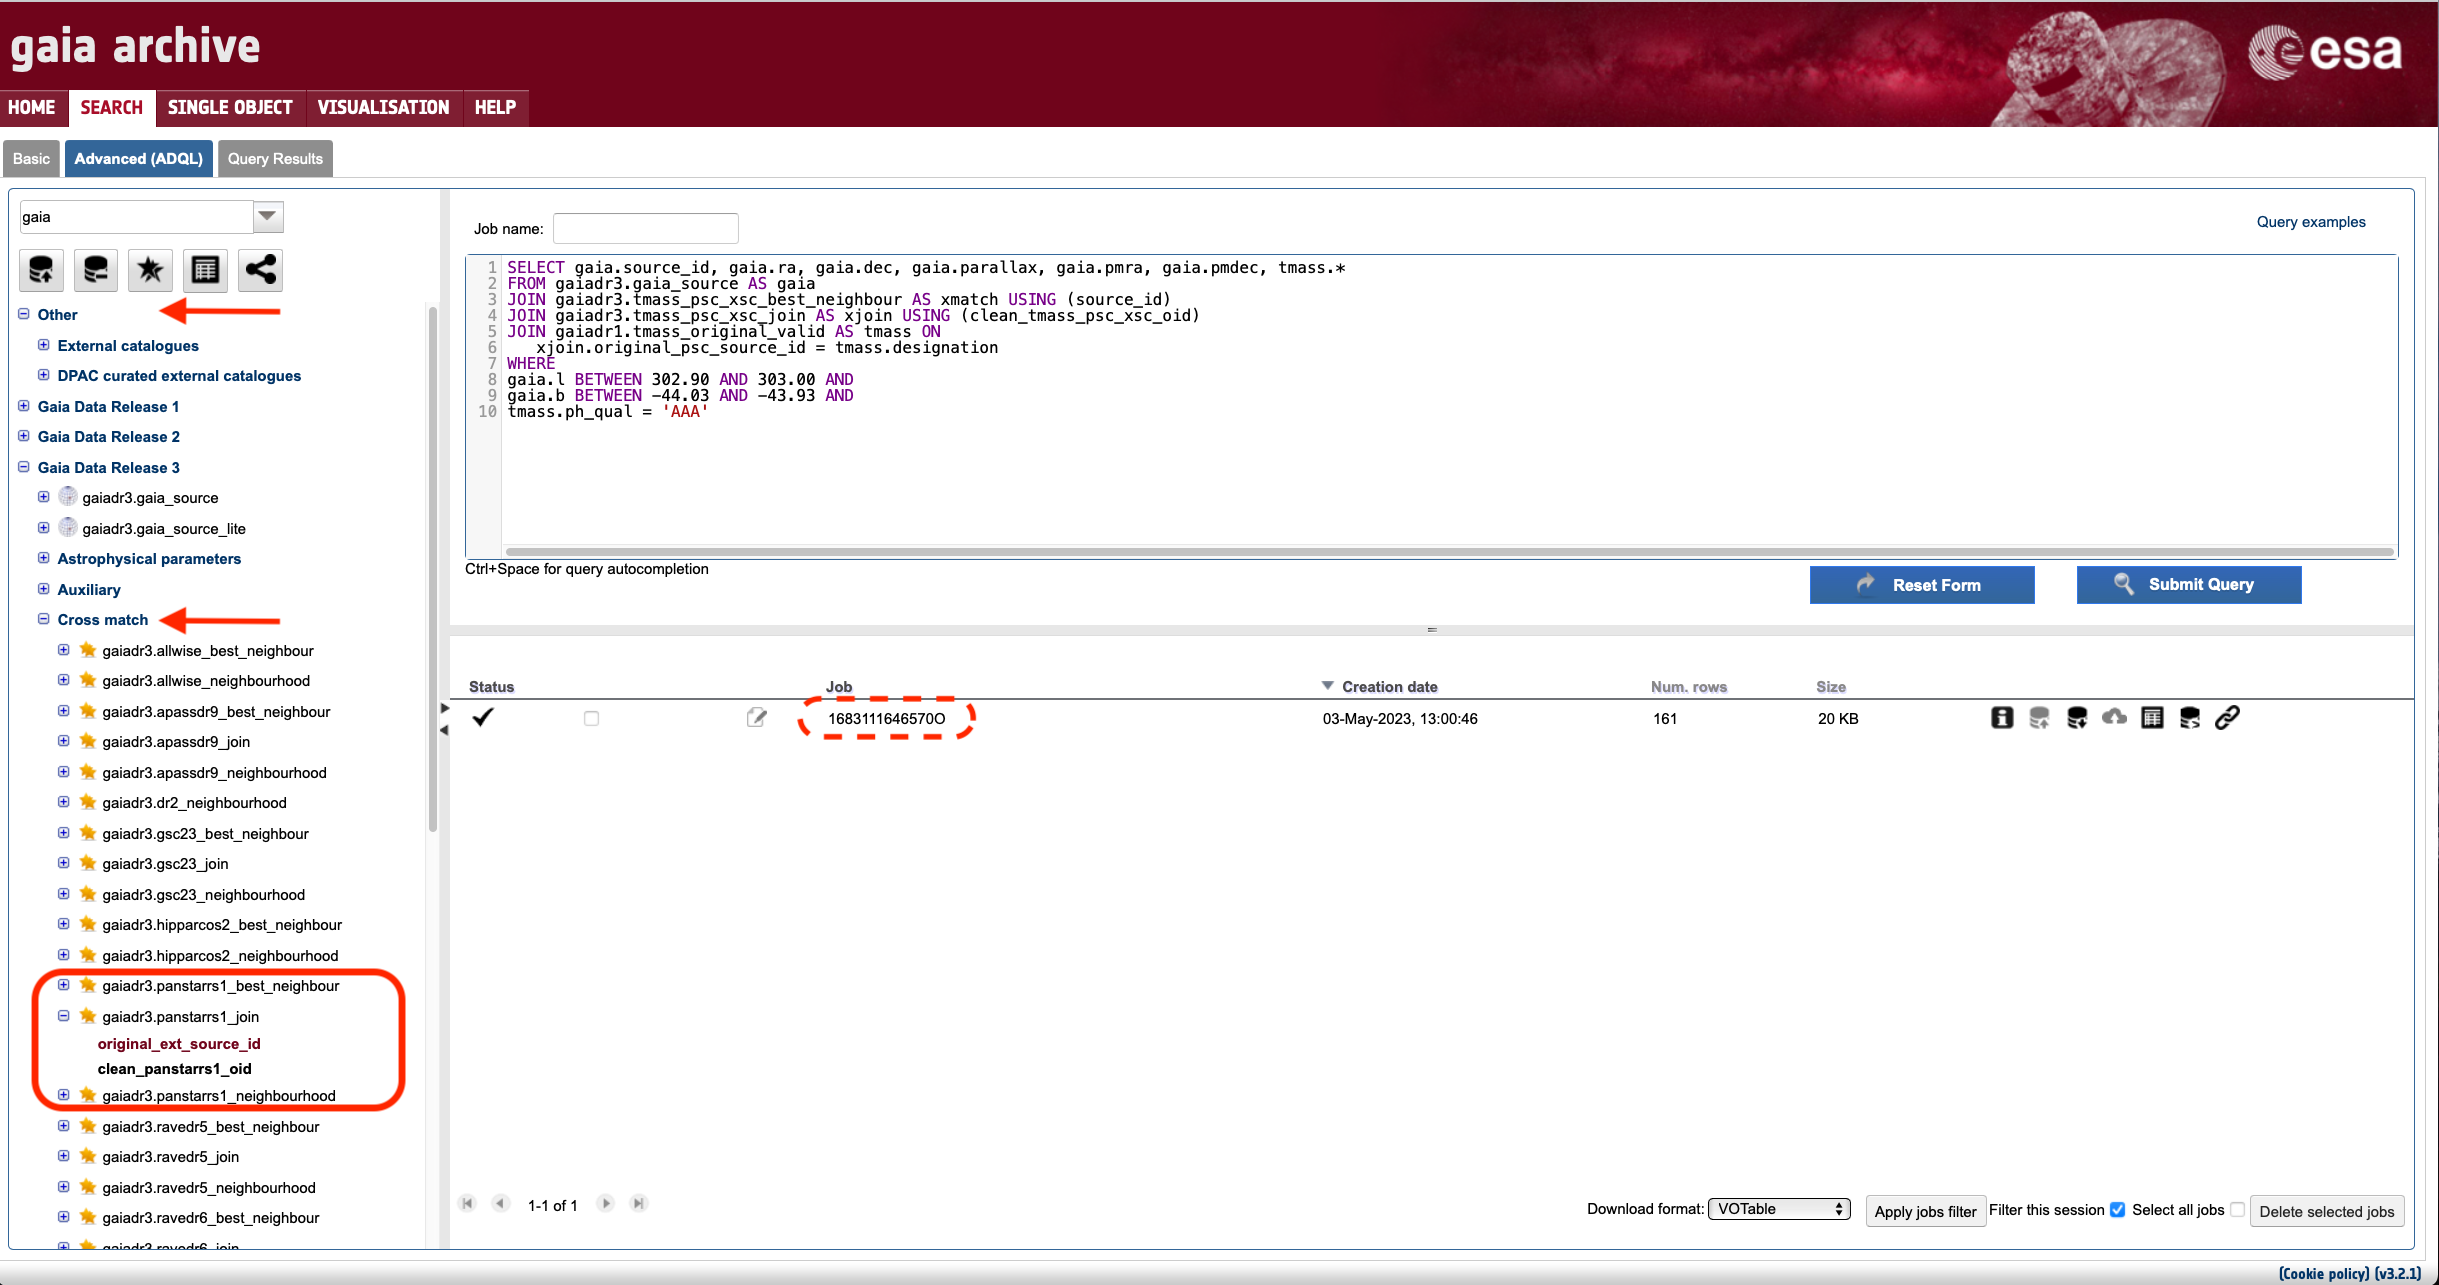Viewport: 2439px width, 1285px height.
Task: Copy the job link with the chain icon
Action: coord(2227,717)
